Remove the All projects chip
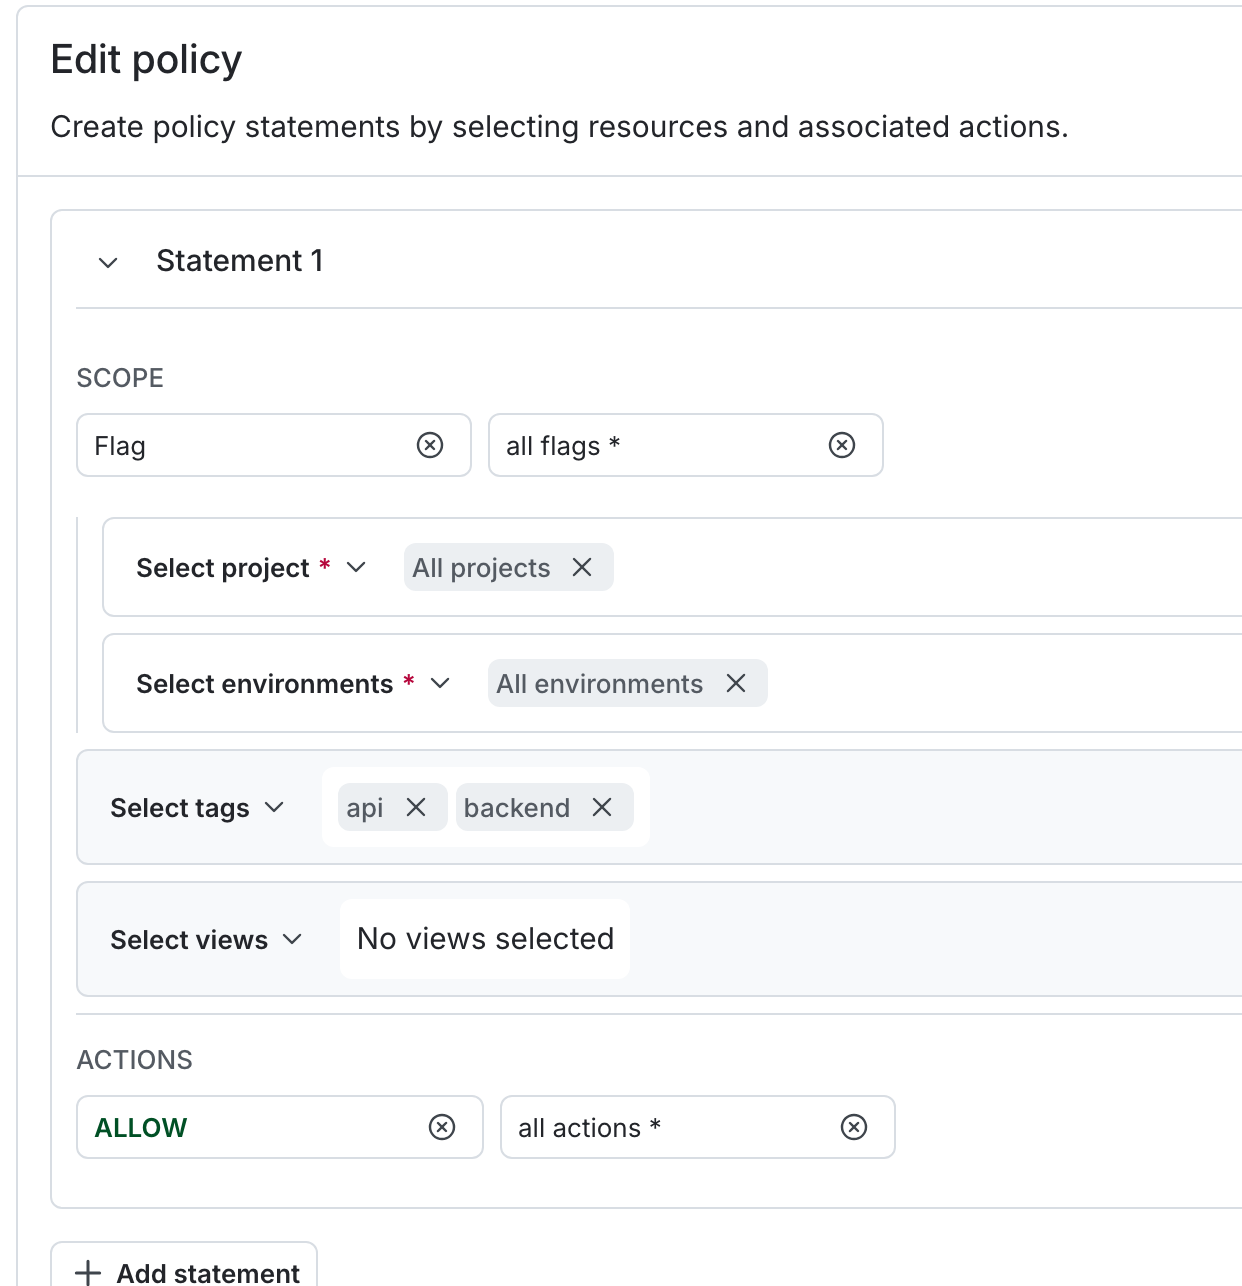The height and width of the screenshot is (1286, 1242). pyautogui.click(x=583, y=567)
